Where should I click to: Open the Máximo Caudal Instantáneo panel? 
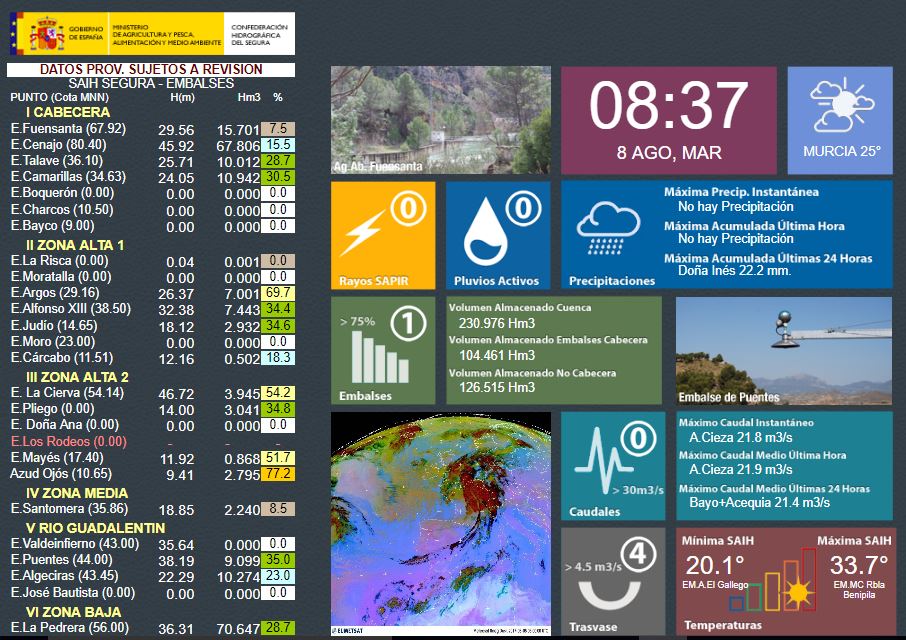click(x=784, y=466)
